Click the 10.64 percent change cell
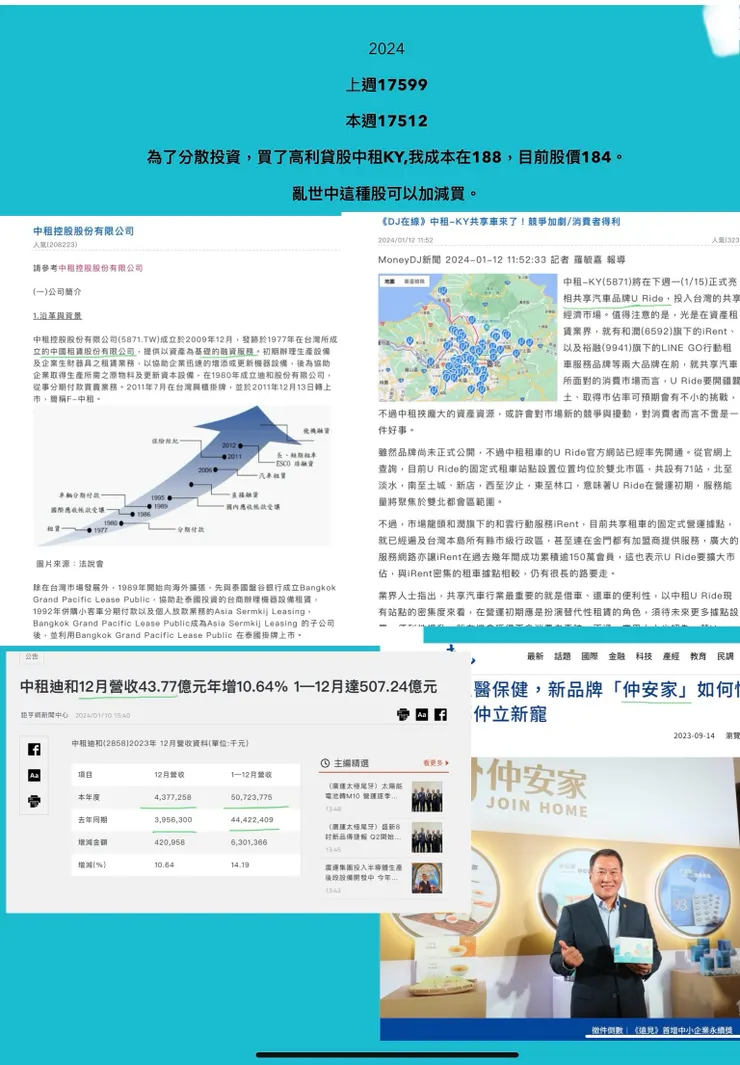Viewport: 740px width, 1065px height. (164, 865)
